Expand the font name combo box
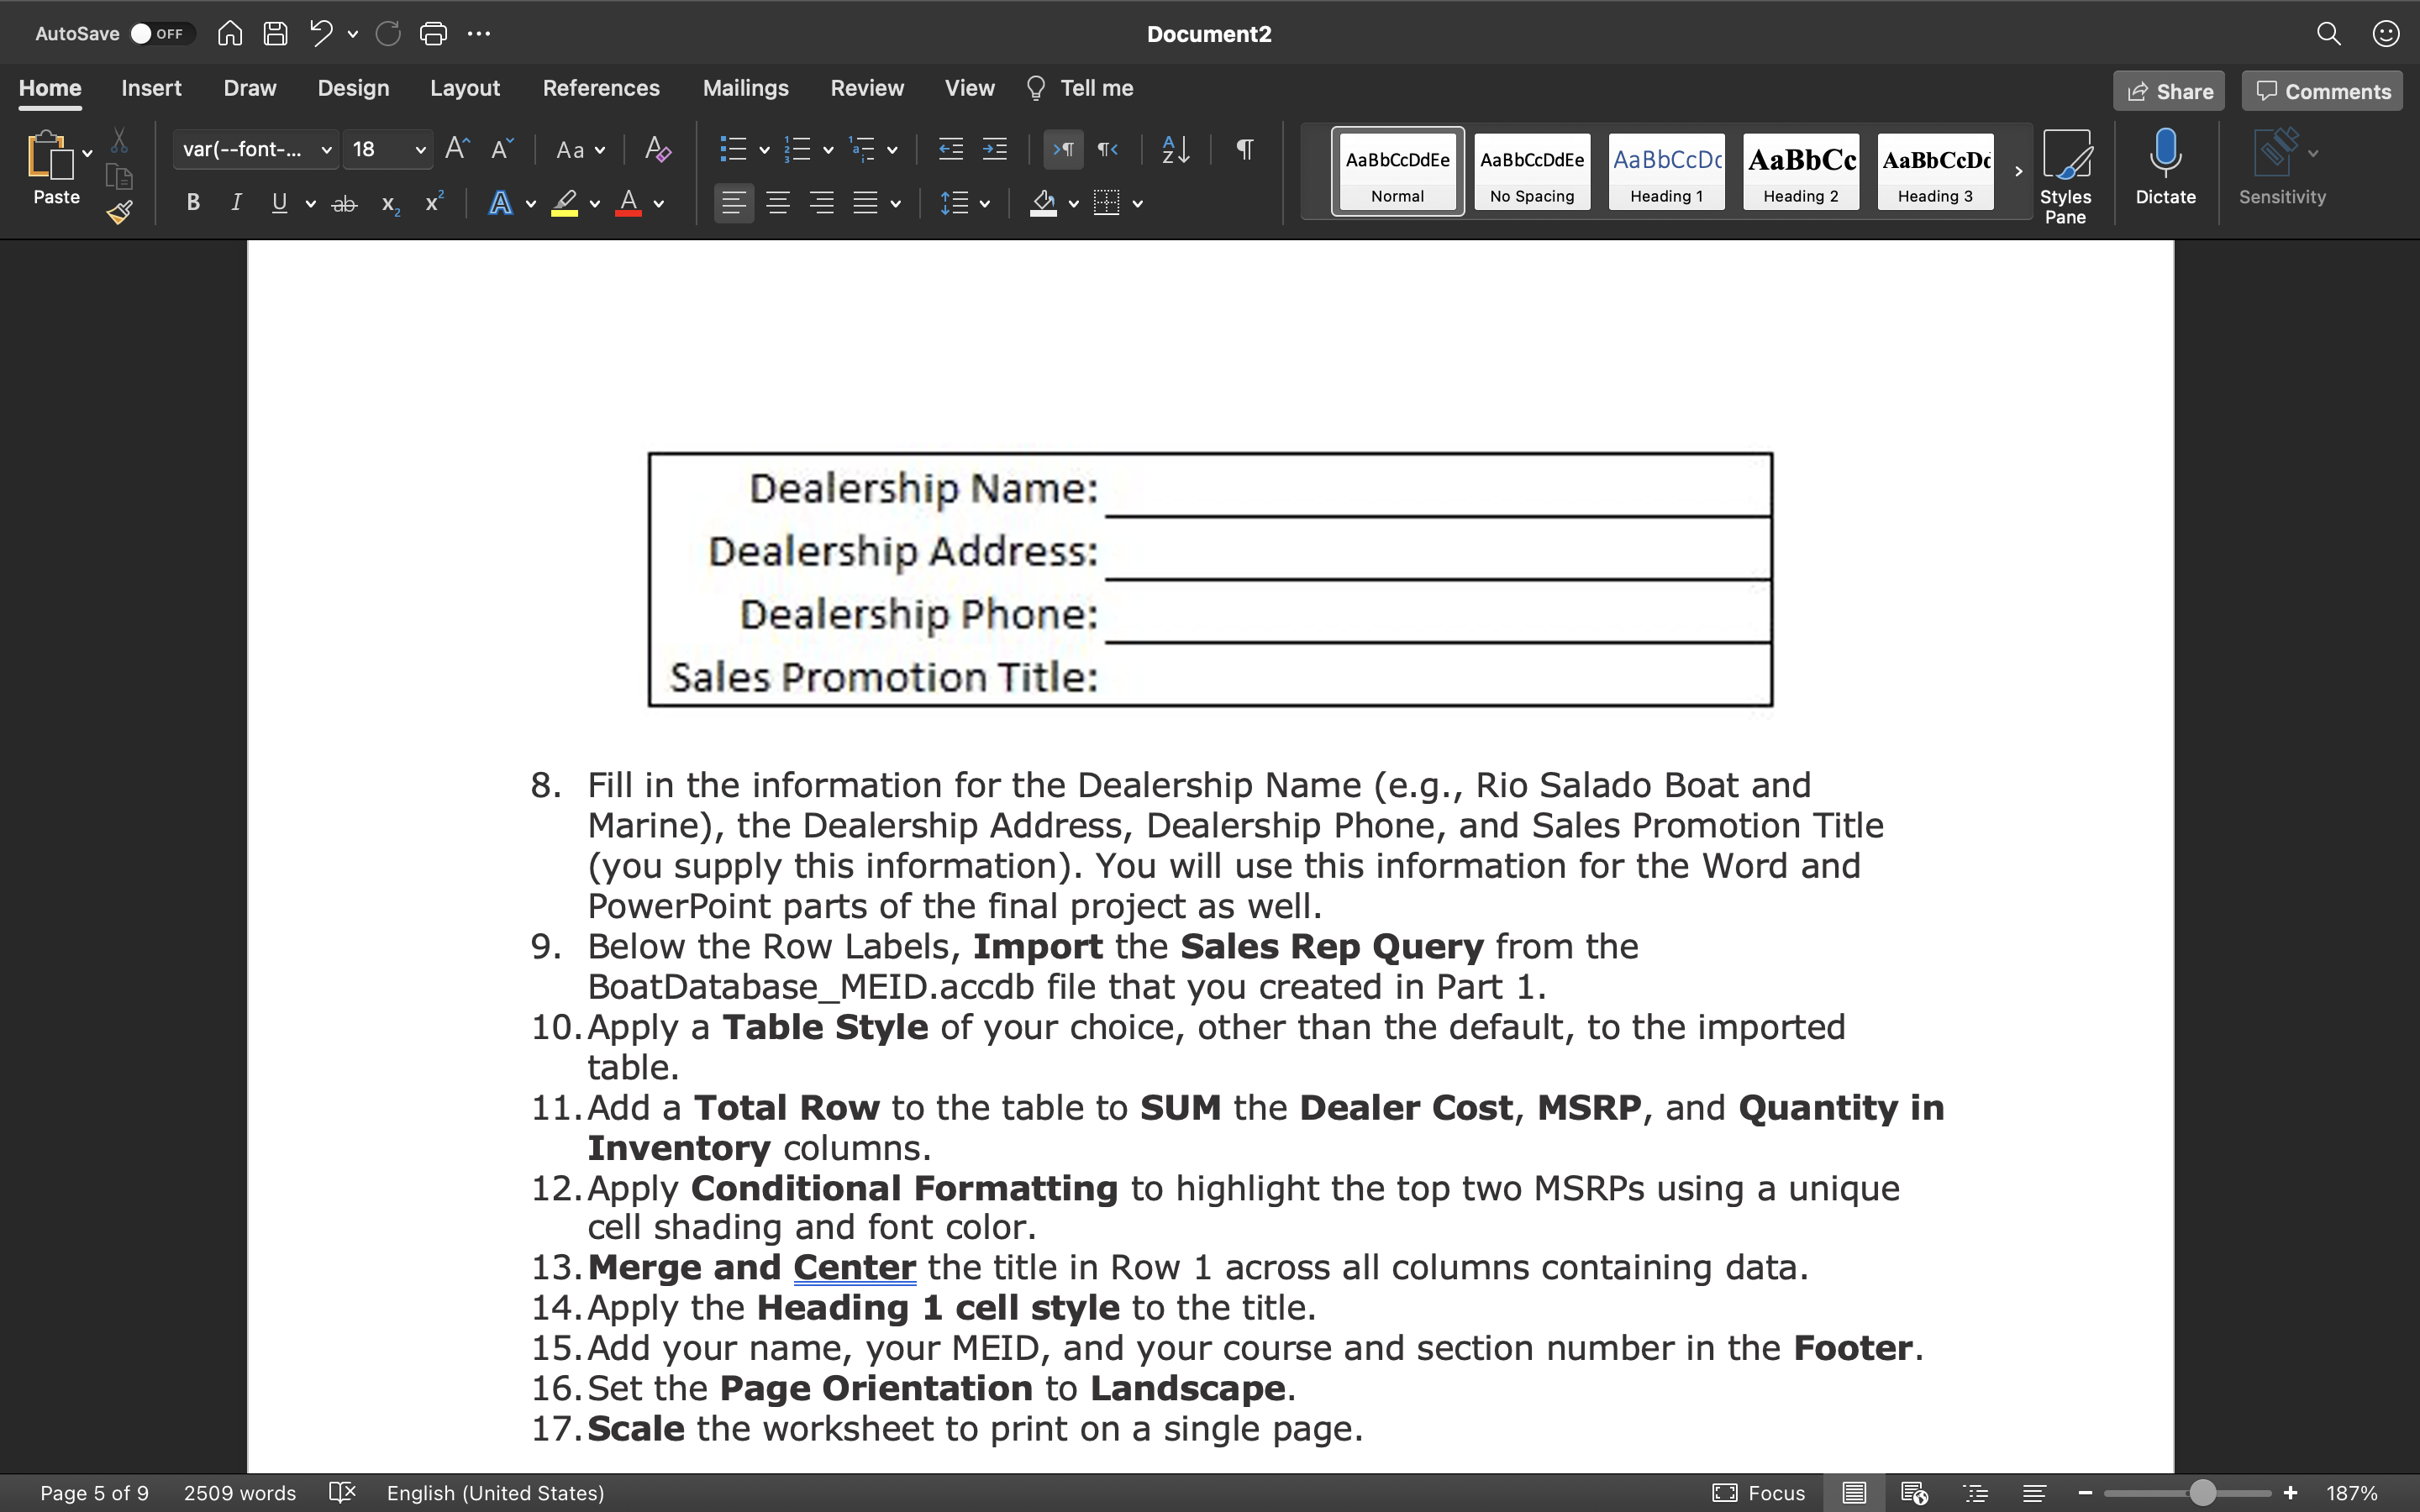Screen dimensions: 2420x1512 (x=326, y=150)
